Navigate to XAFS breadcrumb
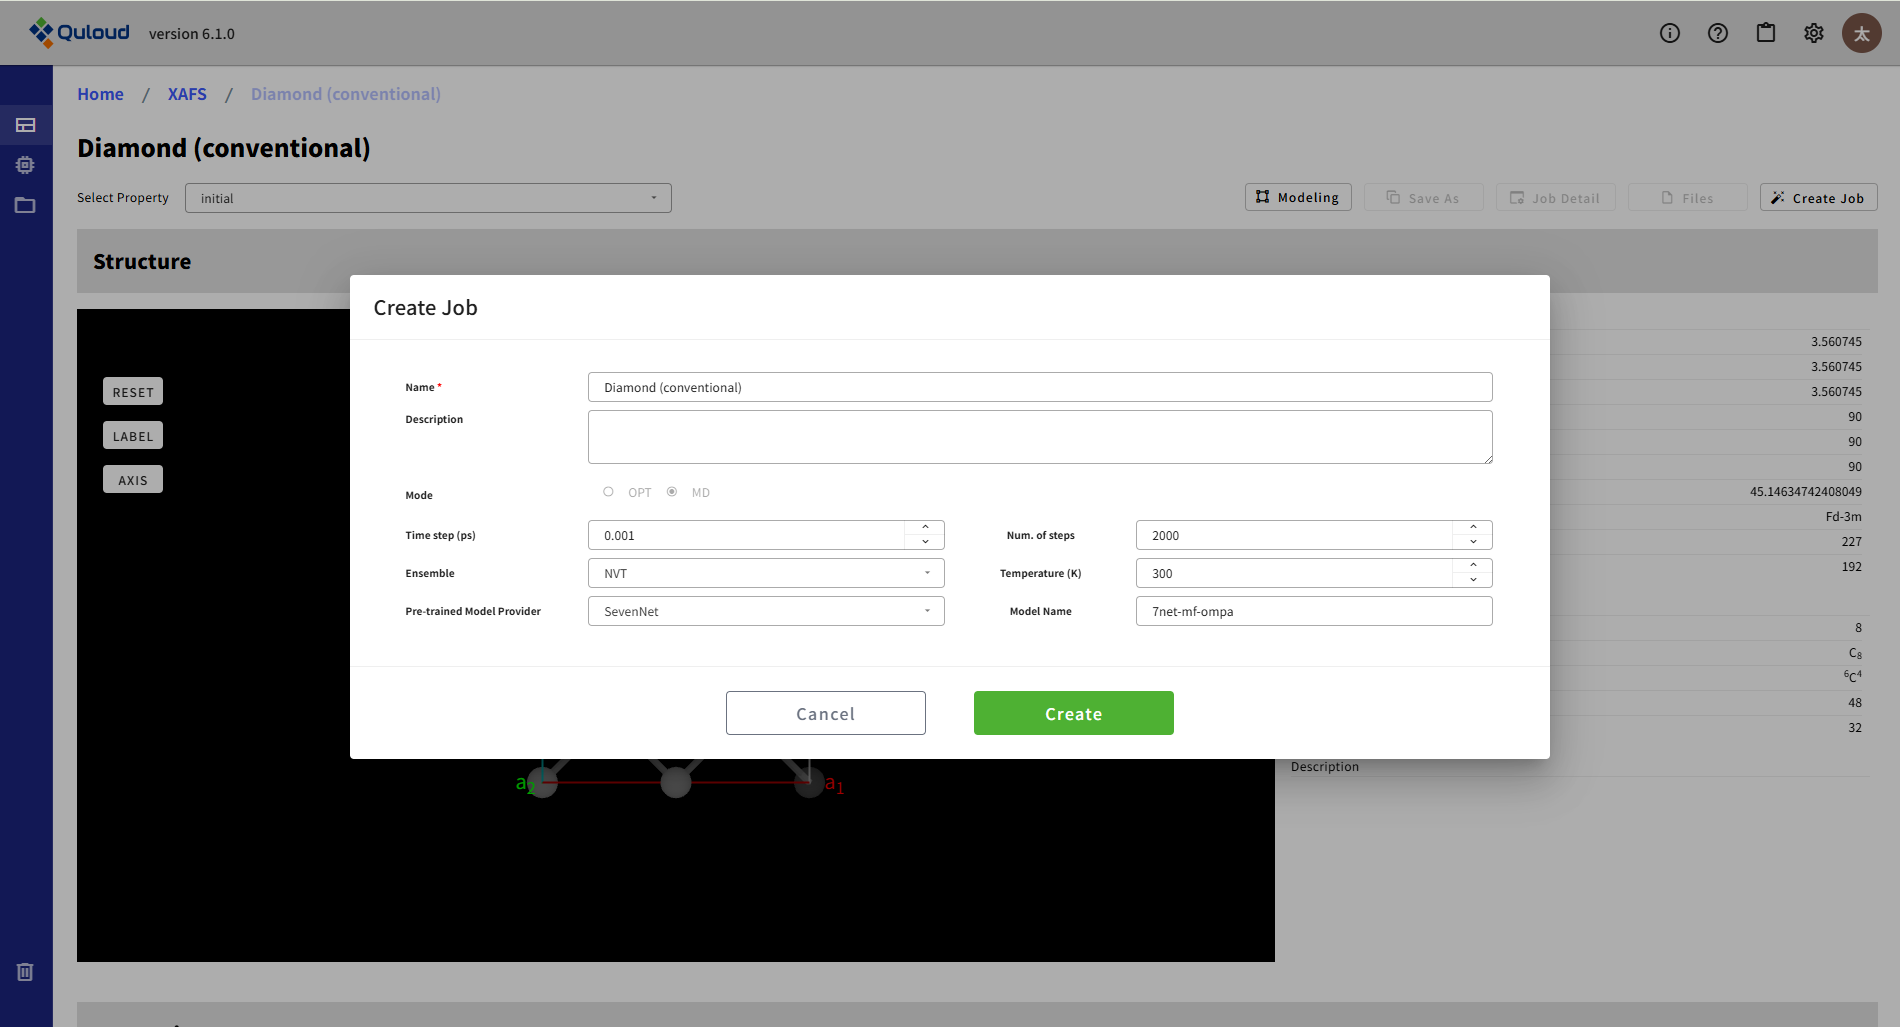 (187, 94)
